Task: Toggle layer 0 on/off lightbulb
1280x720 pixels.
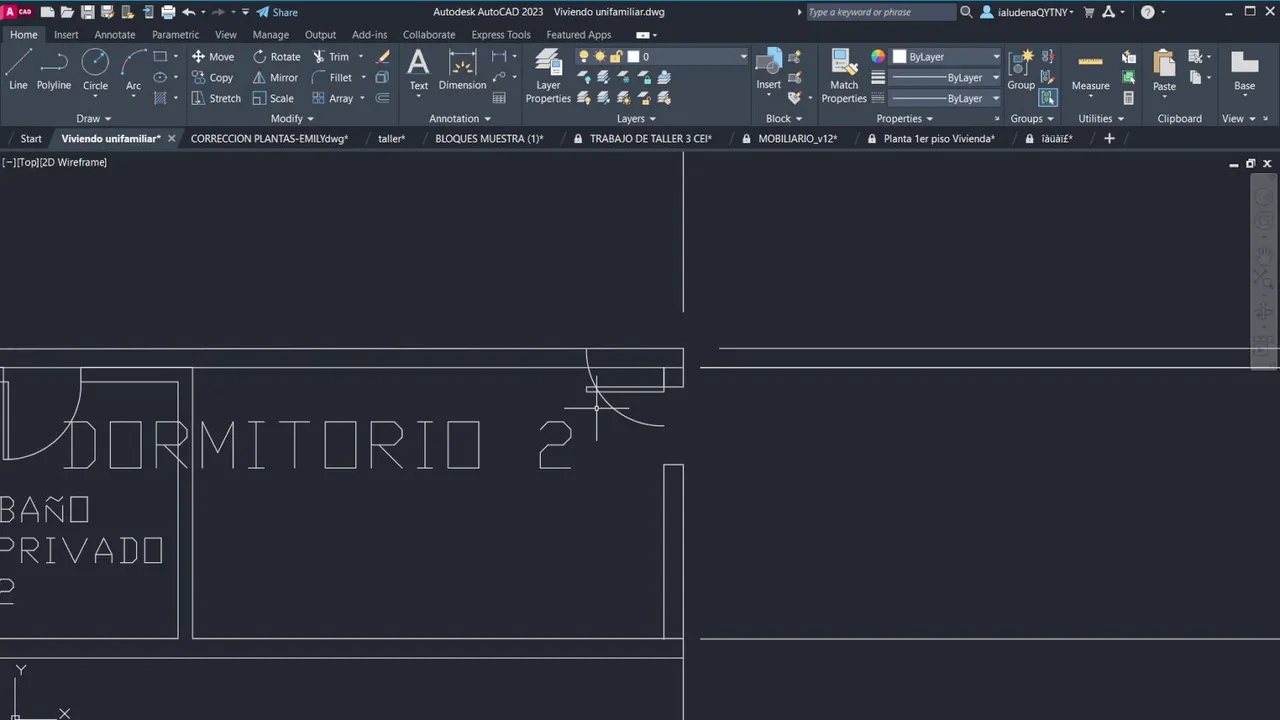Action: [584, 57]
